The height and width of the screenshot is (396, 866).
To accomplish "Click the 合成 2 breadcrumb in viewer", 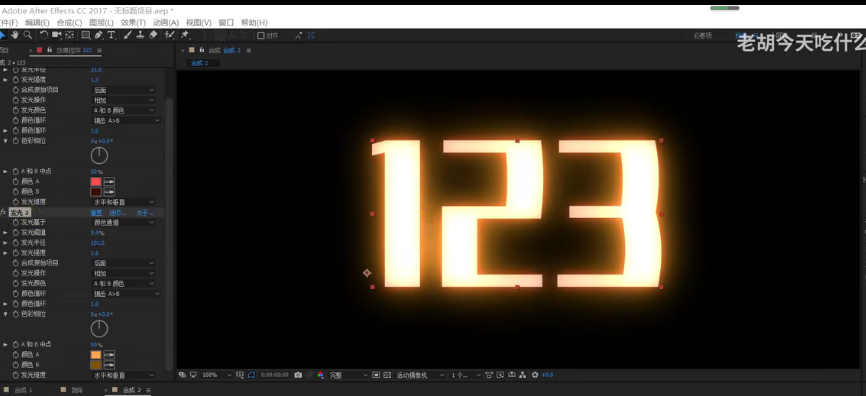I will [x=199, y=63].
